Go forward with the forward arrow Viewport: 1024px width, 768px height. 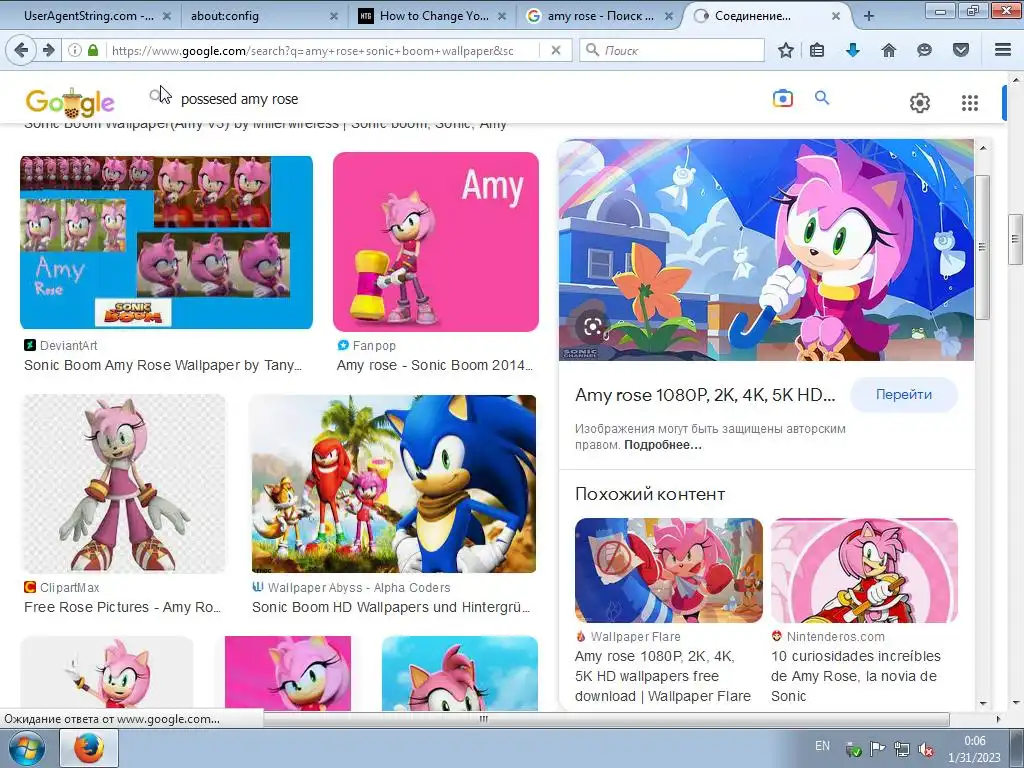click(48, 50)
